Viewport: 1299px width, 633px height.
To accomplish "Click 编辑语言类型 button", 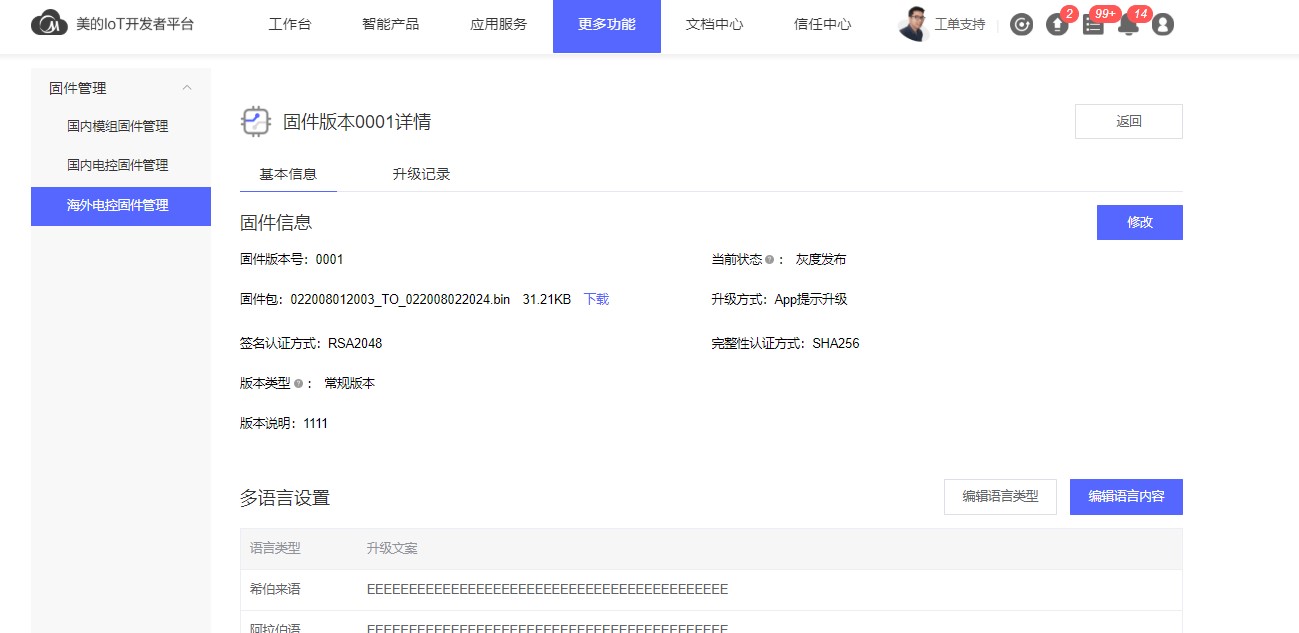I will click(1000, 496).
